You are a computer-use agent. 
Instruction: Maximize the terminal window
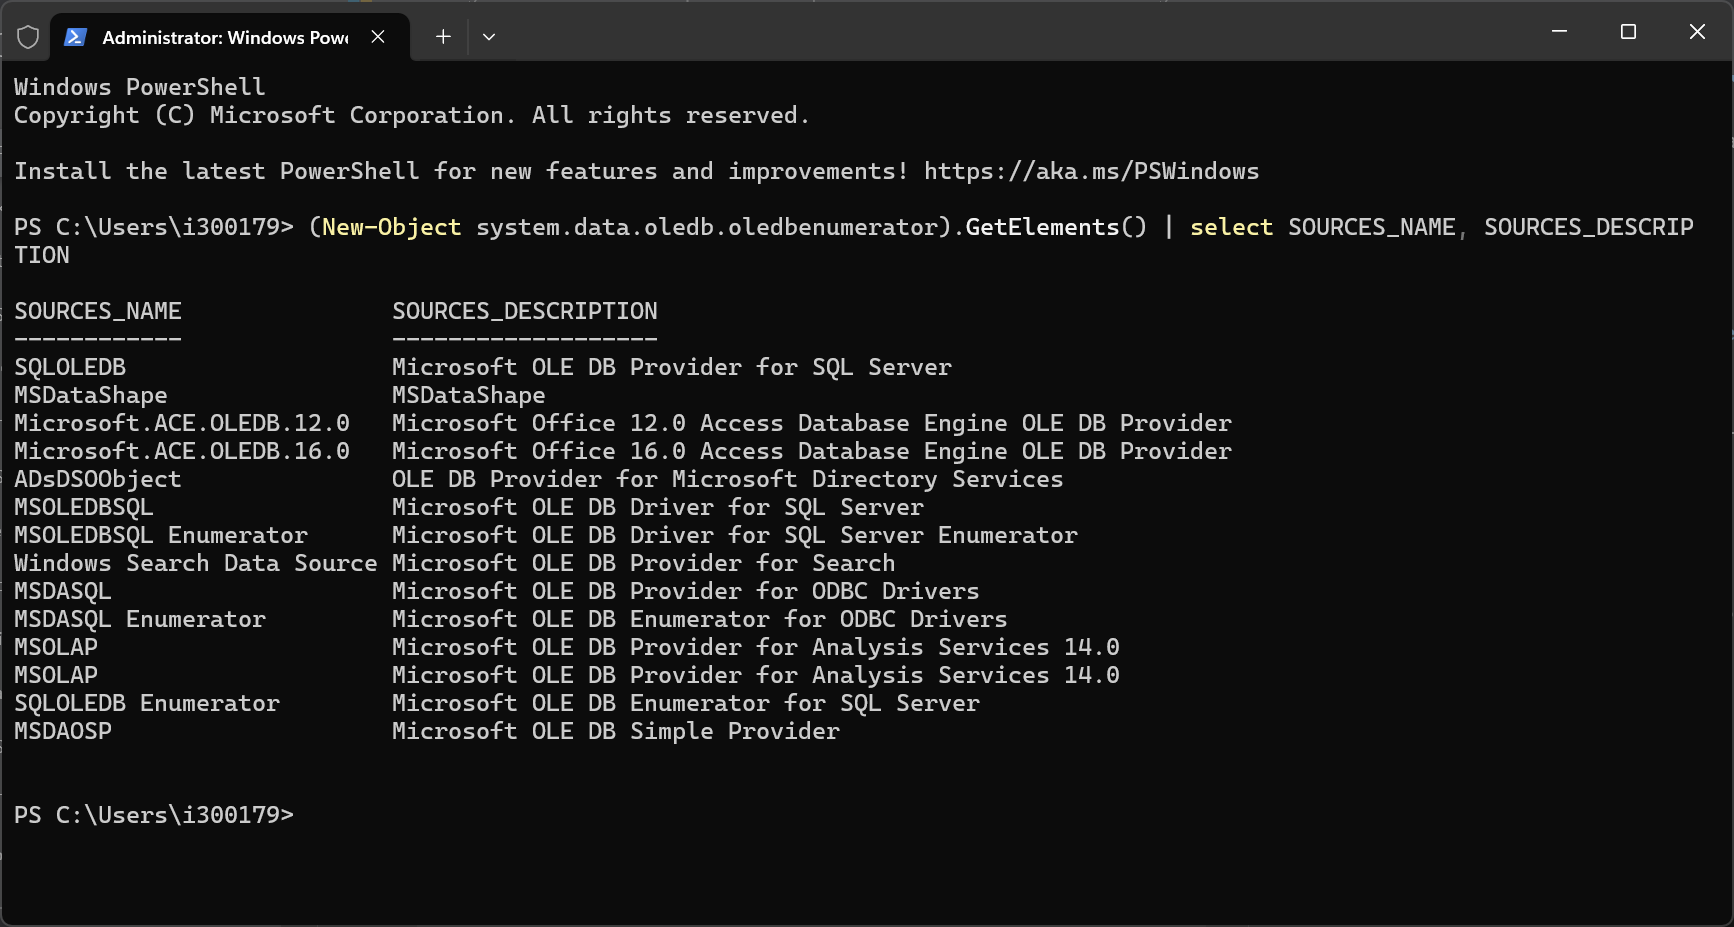pyautogui.click(x=1628, y=32)
